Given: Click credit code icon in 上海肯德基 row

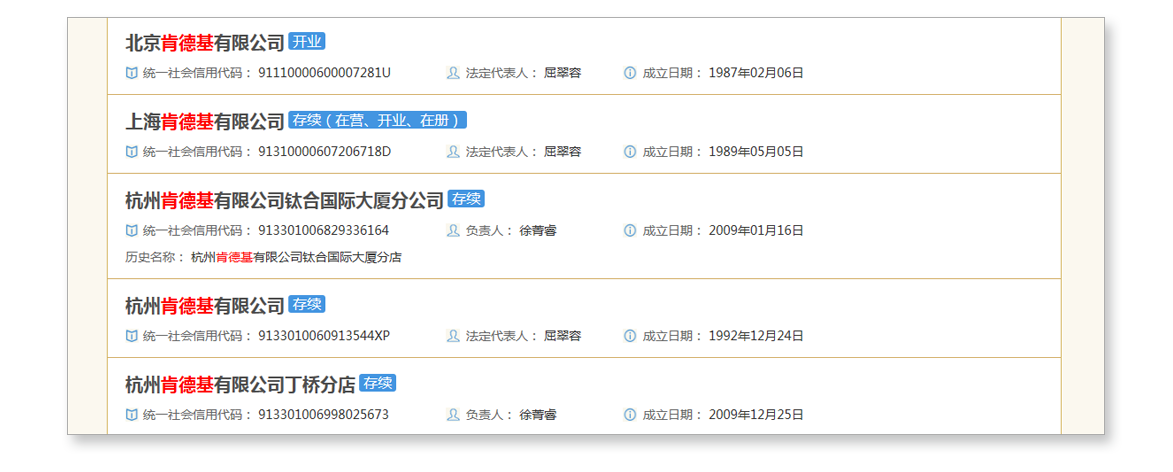Looking at the screenshot, I should coord(132,152).
